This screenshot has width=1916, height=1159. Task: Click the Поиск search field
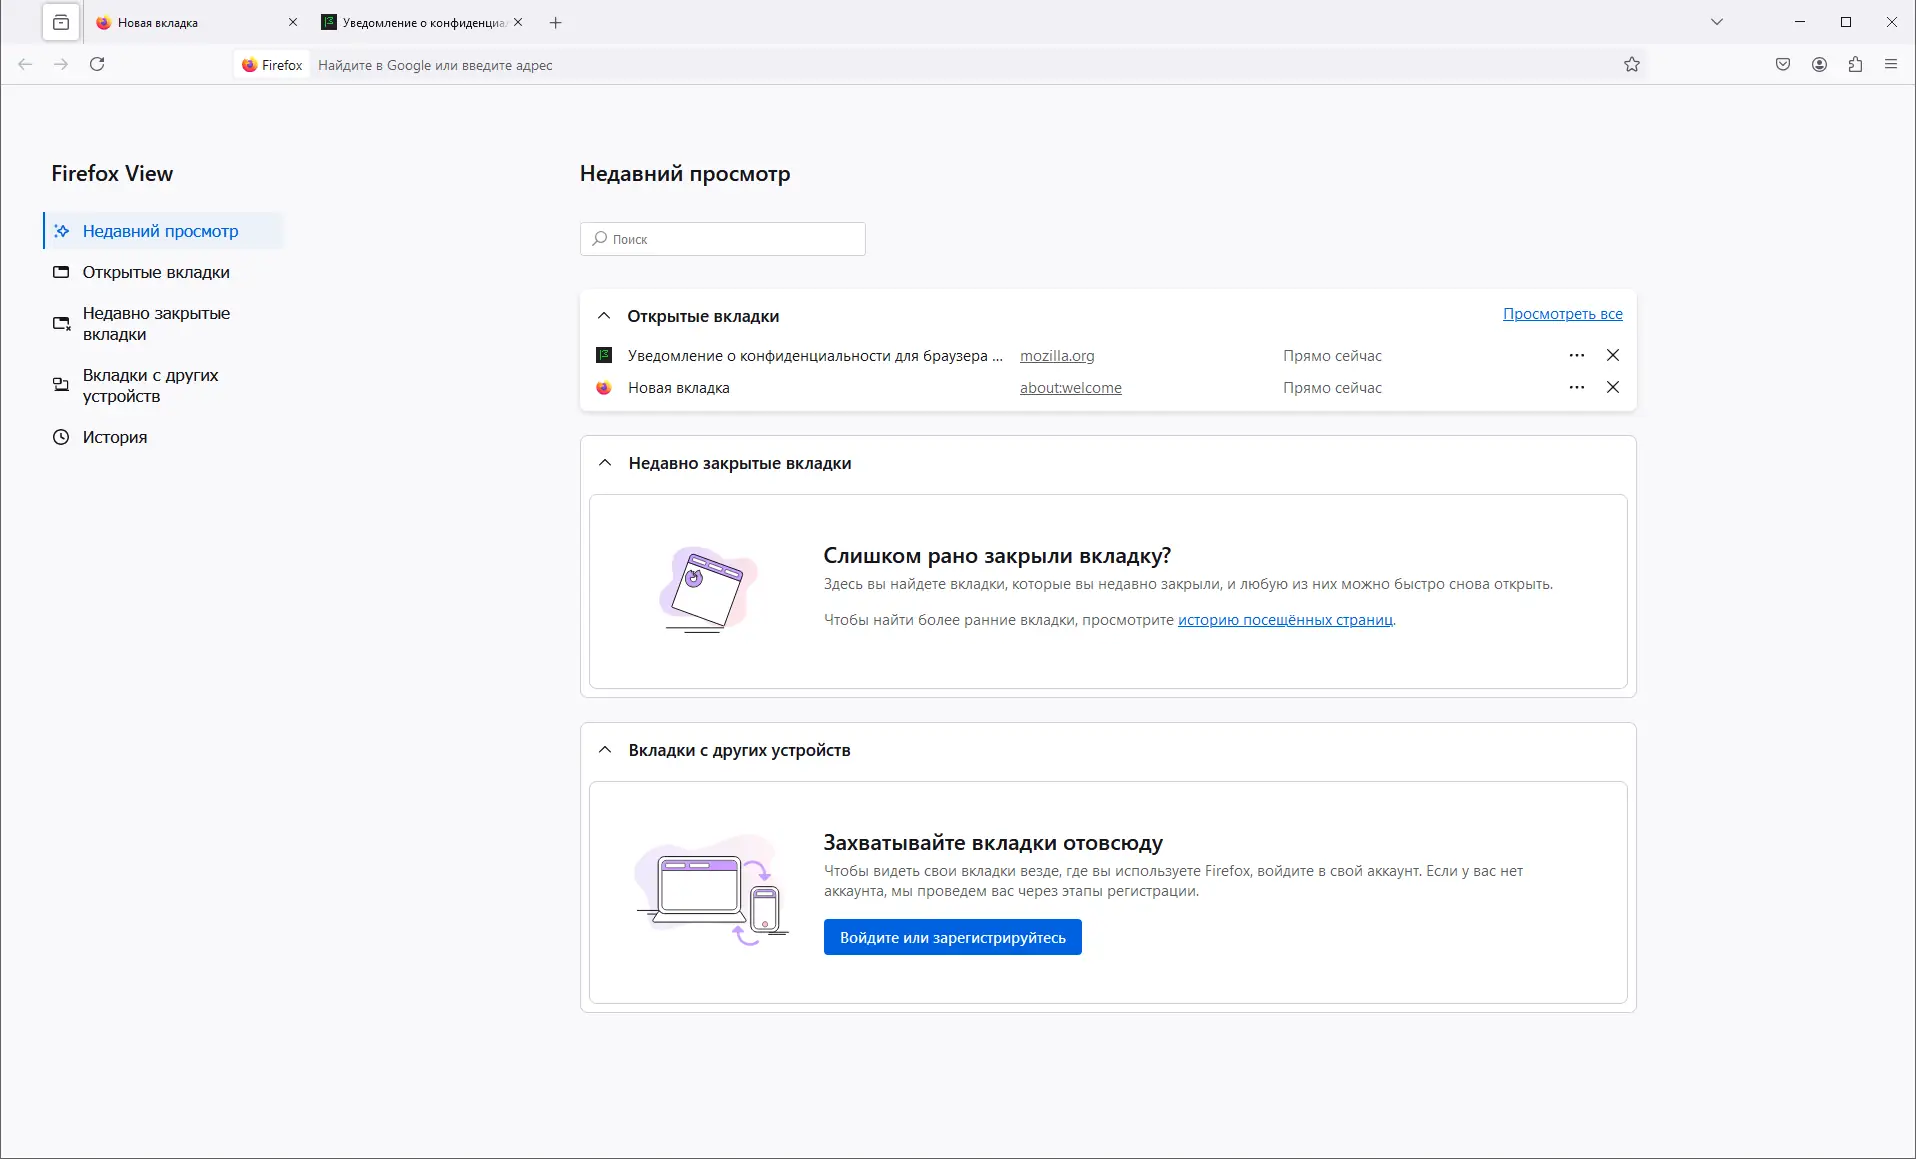tap(722, 239)
